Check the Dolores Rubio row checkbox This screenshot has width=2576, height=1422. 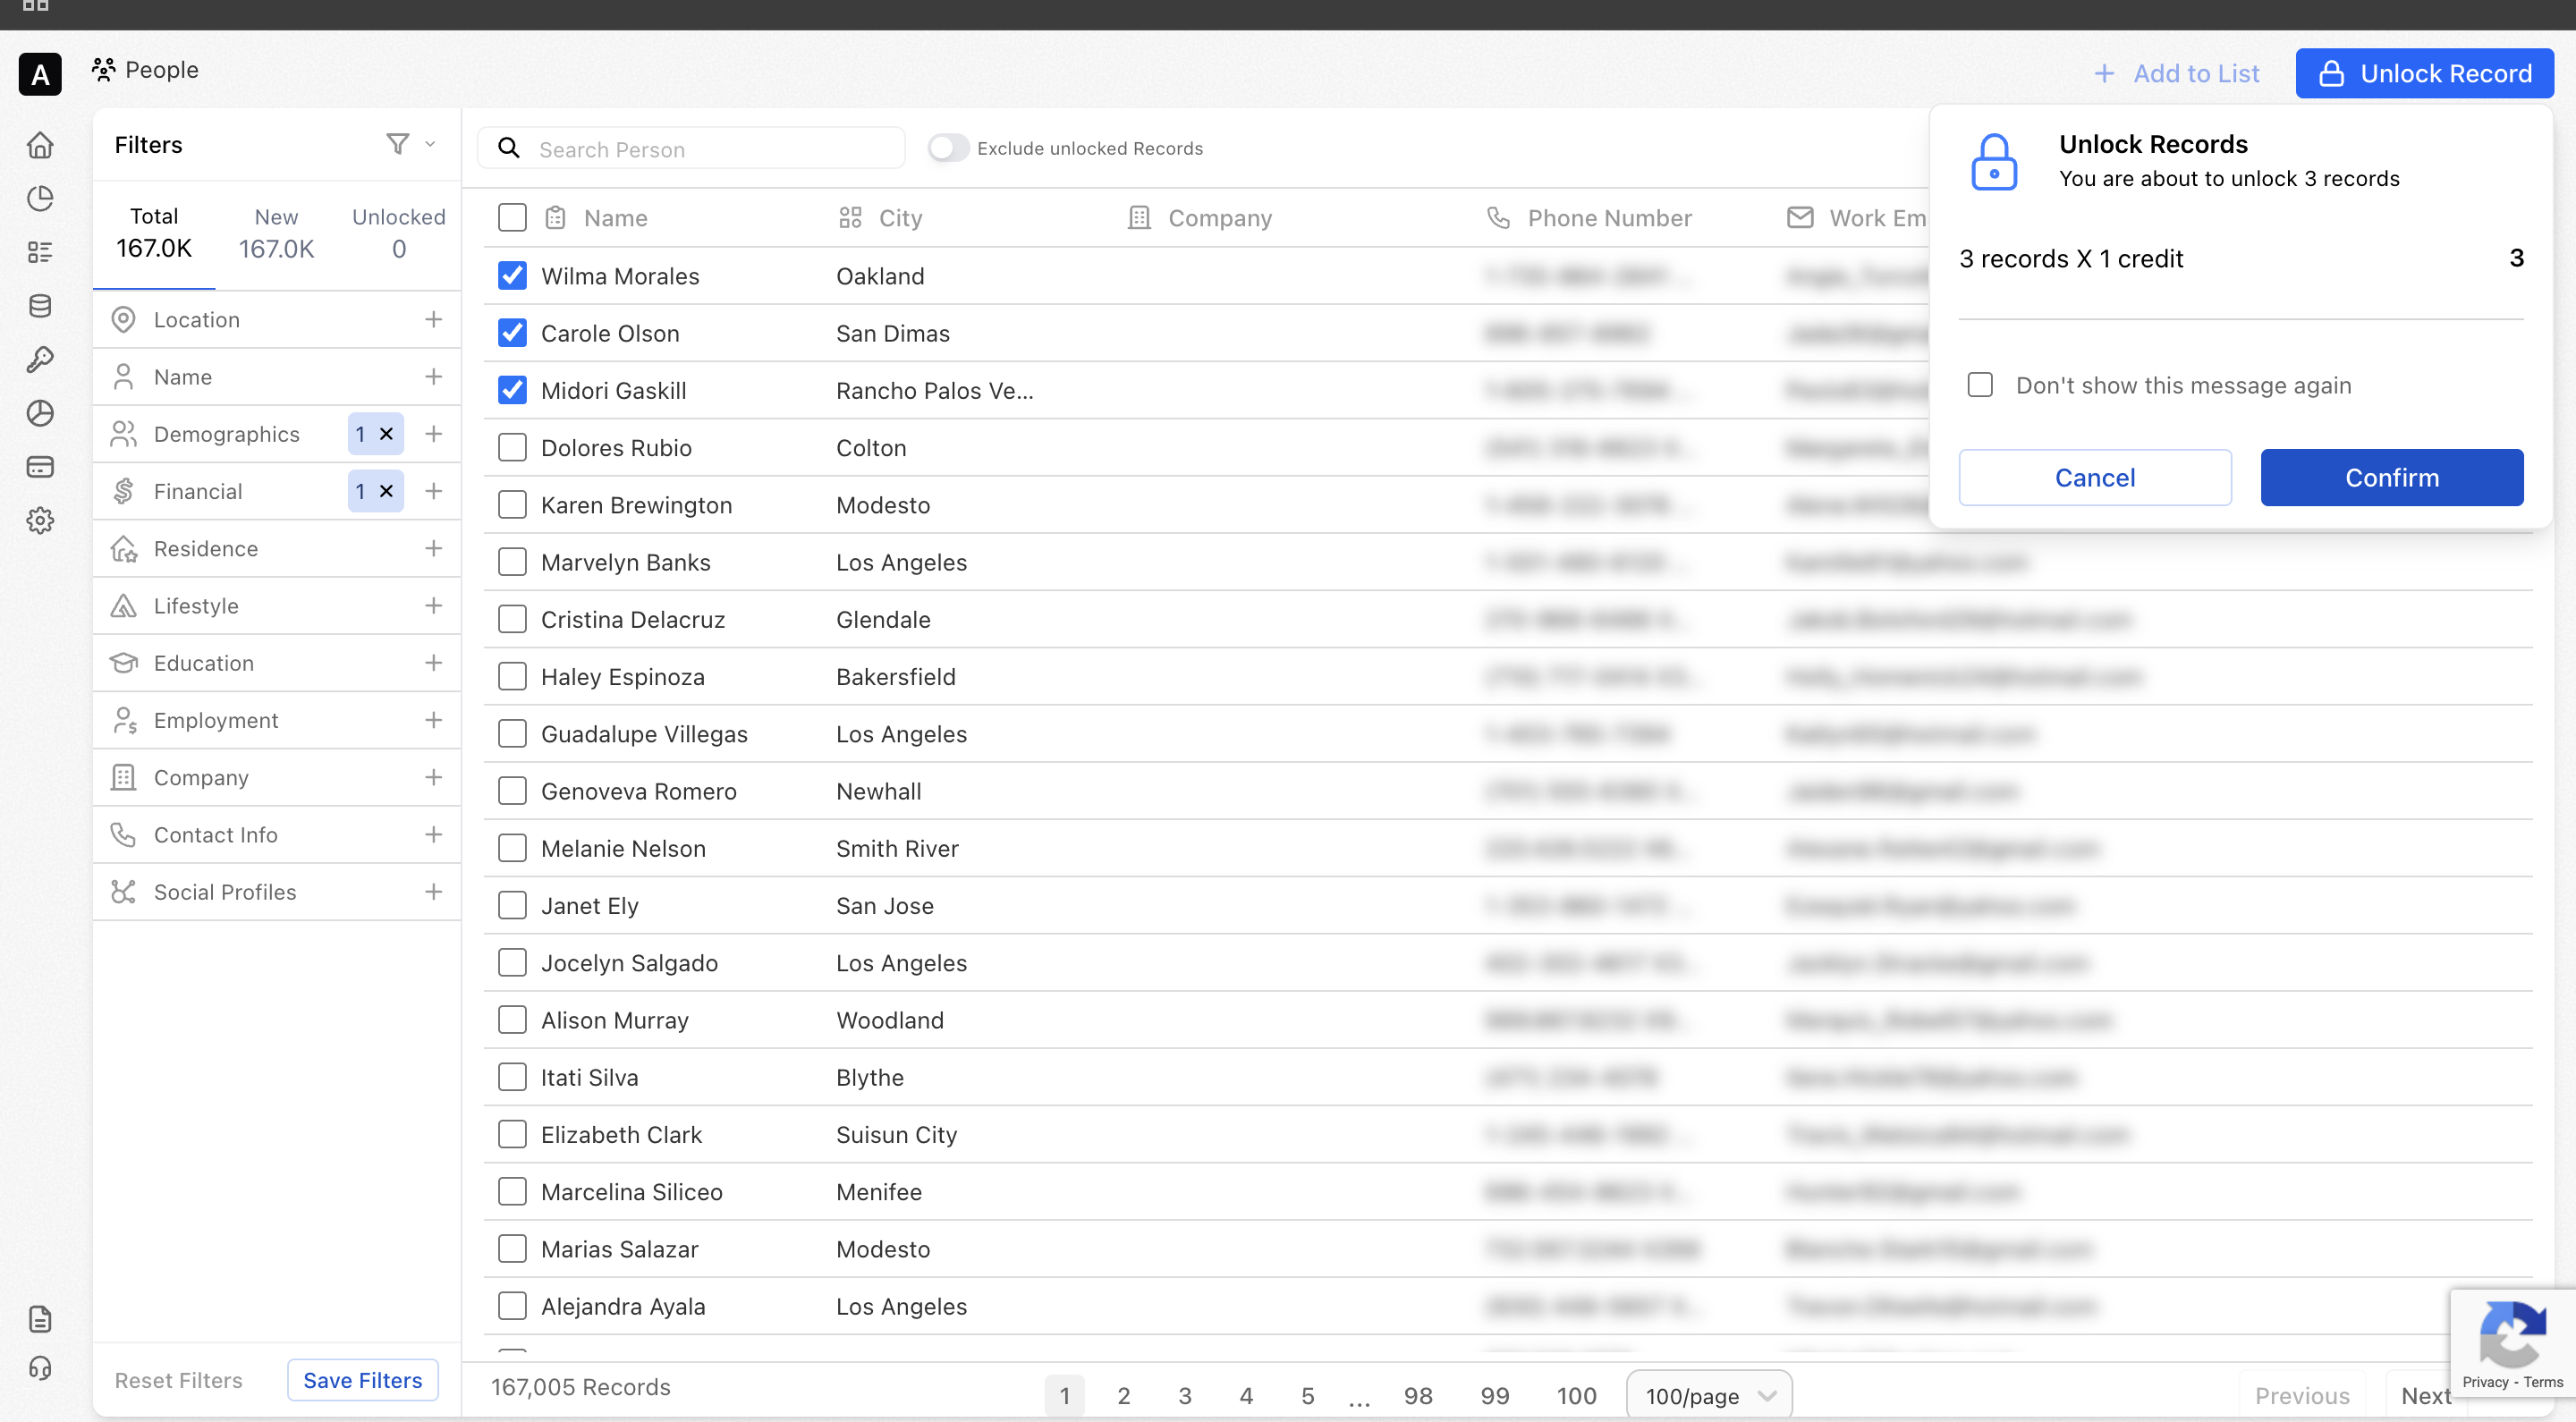coord(512,448)
